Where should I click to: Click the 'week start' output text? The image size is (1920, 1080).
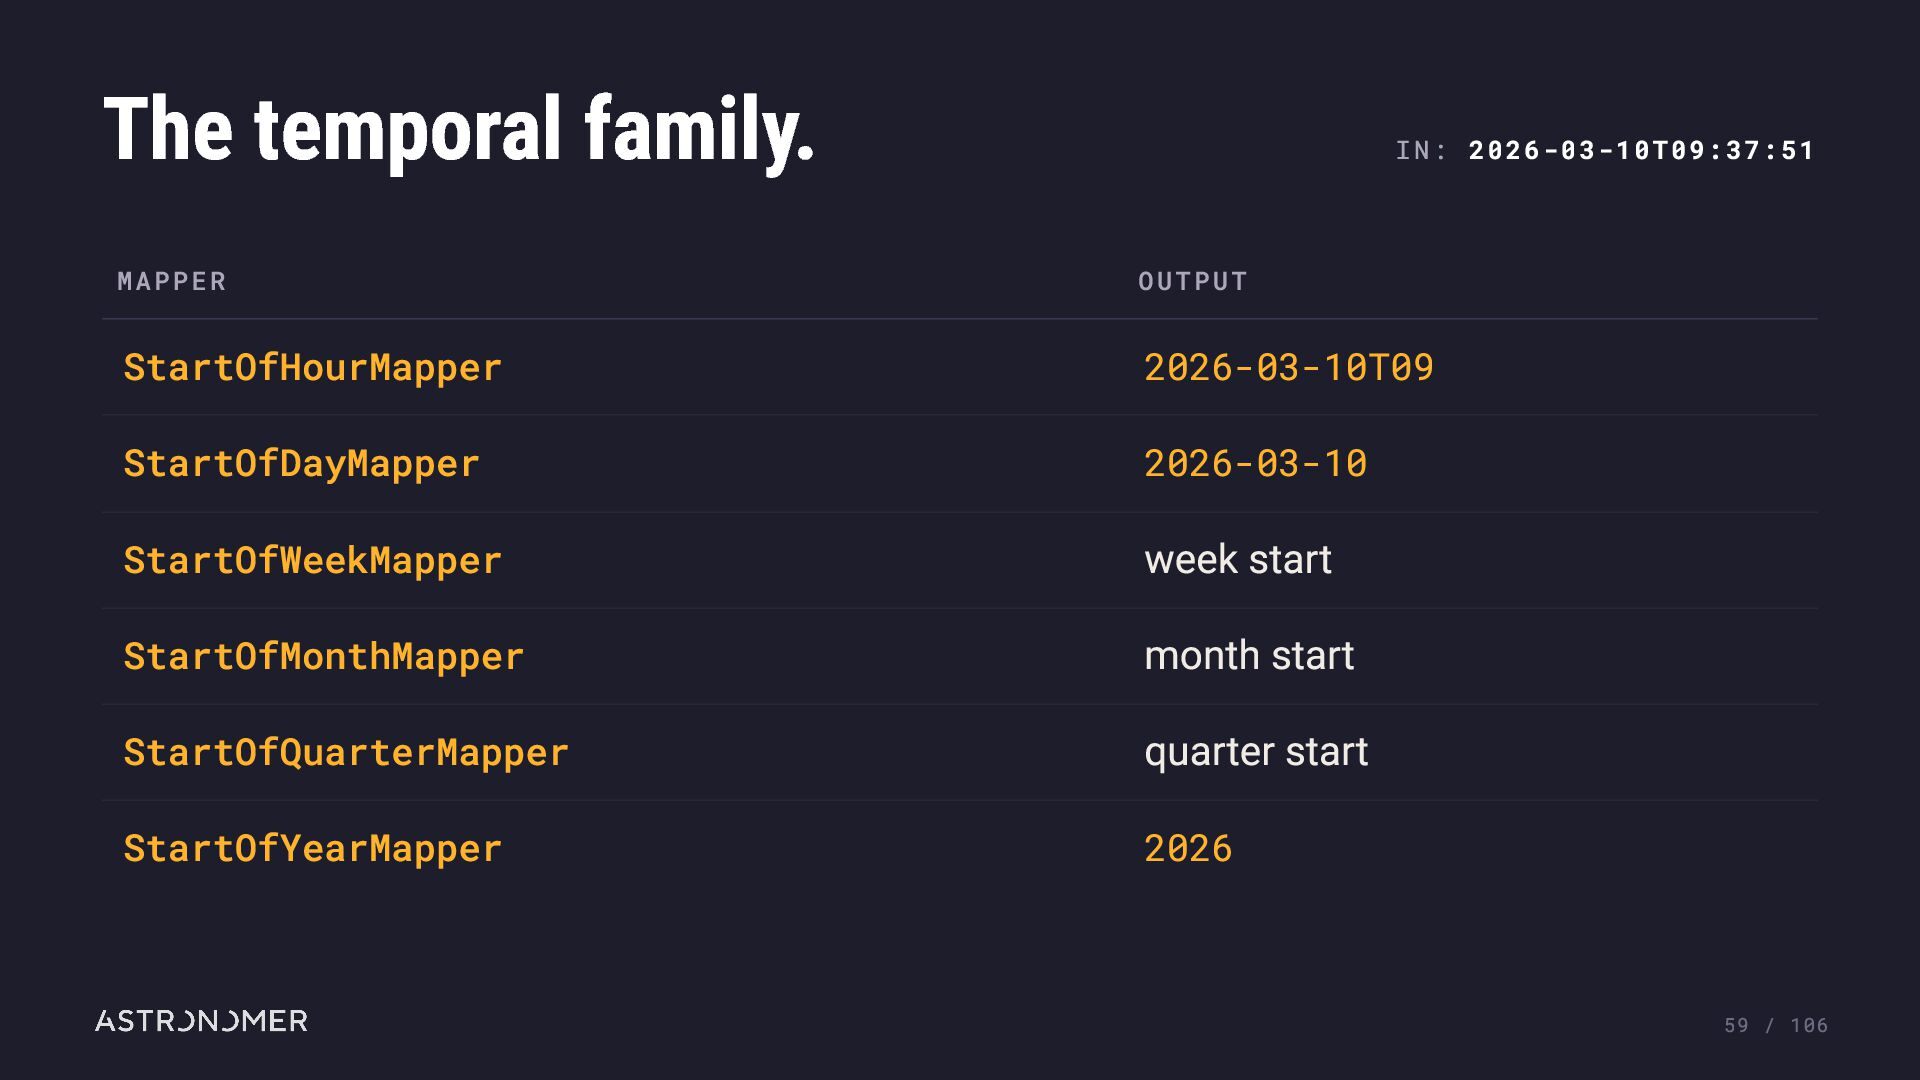[1238, 560]
